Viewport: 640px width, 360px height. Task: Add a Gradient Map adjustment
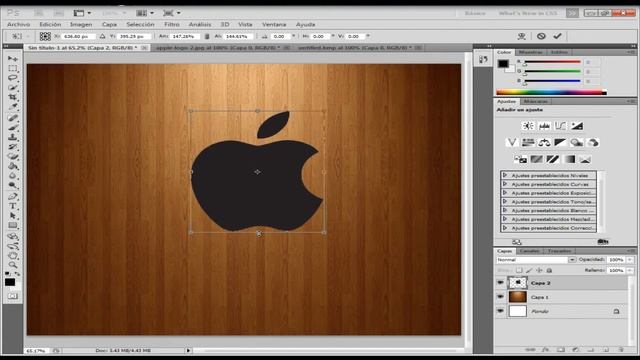tap(569, 159)
